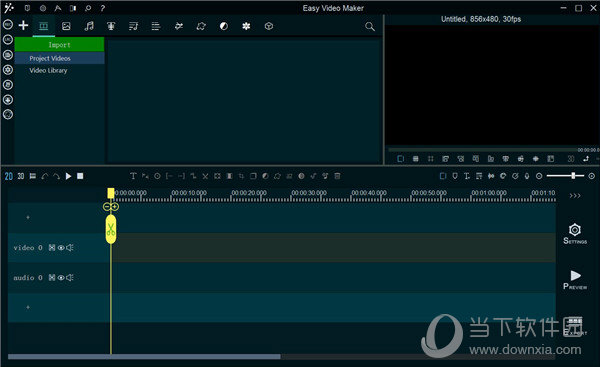Click the redo arrow in timeline toolbar
This screenshot has width=600, height=367.
56,176
